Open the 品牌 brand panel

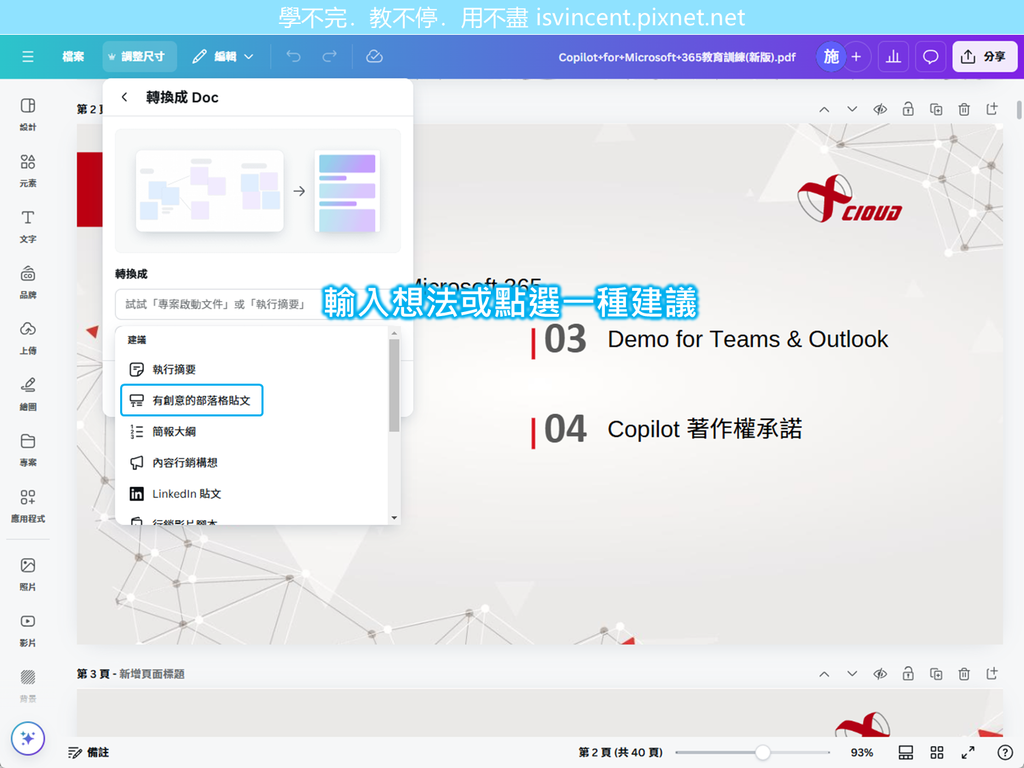point(27,281)
